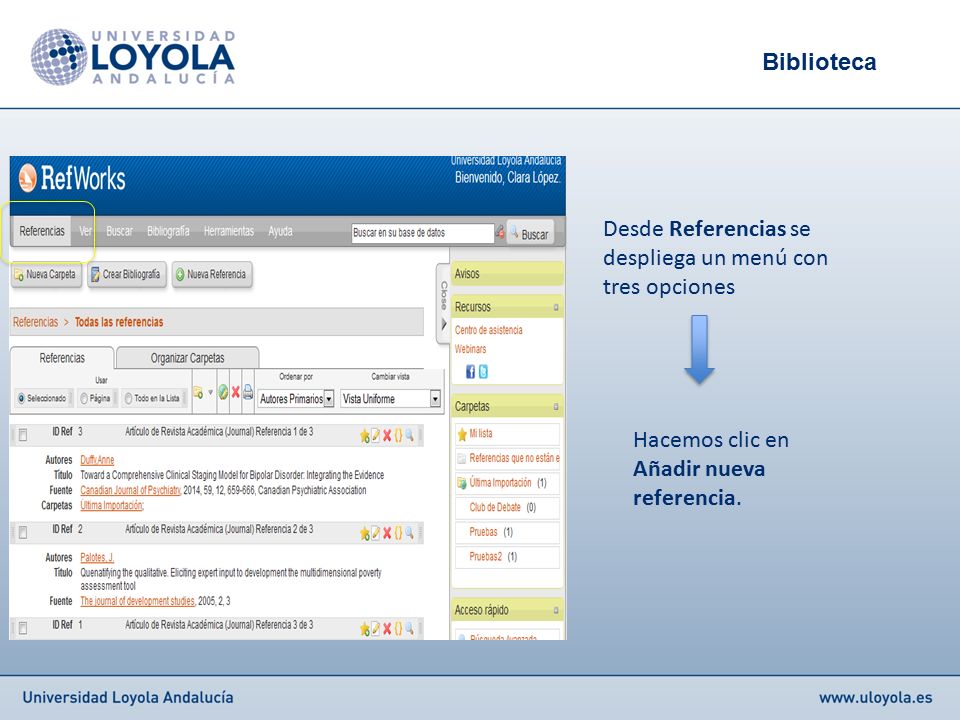The width and height of the screenshot is (960, 720).
Task: Click the Buscar search button
Action: (x=530, y=233)
